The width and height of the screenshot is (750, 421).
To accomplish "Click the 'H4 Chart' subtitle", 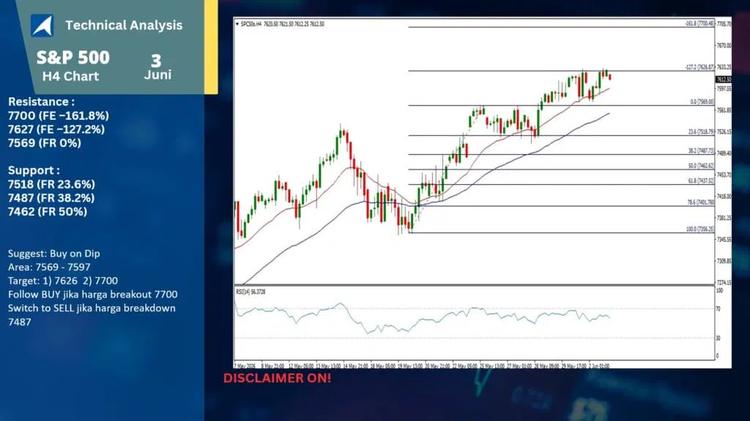I will [70, 76].
